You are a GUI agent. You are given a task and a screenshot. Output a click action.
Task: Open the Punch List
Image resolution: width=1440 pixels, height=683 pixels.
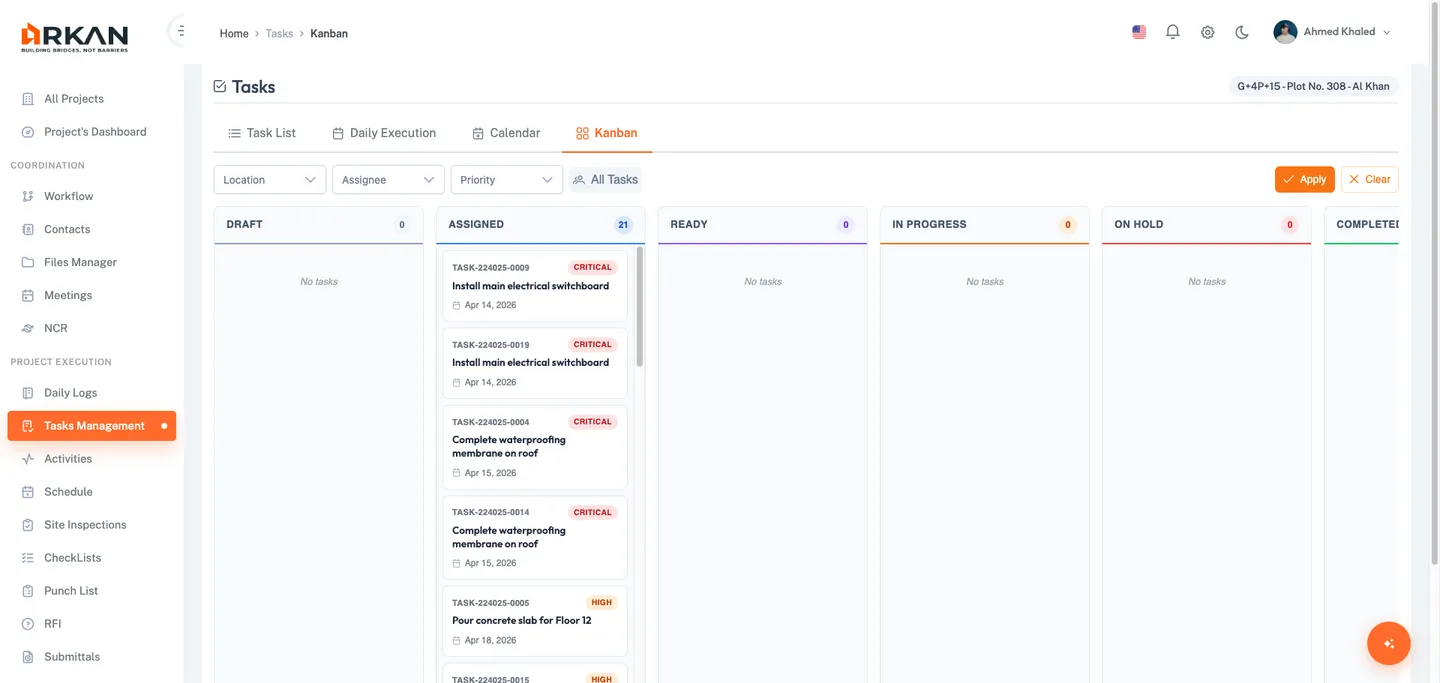pyautogui.click(x=70, y=590)
